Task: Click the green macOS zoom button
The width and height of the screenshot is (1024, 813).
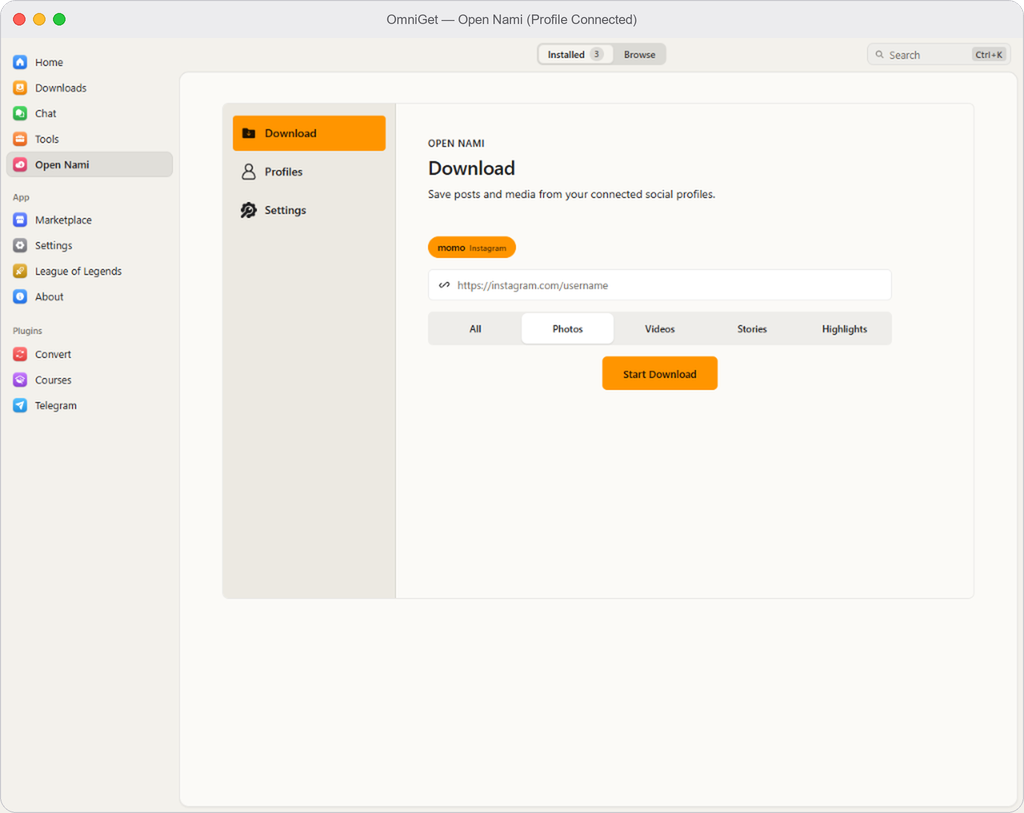Action: [59, 19]
